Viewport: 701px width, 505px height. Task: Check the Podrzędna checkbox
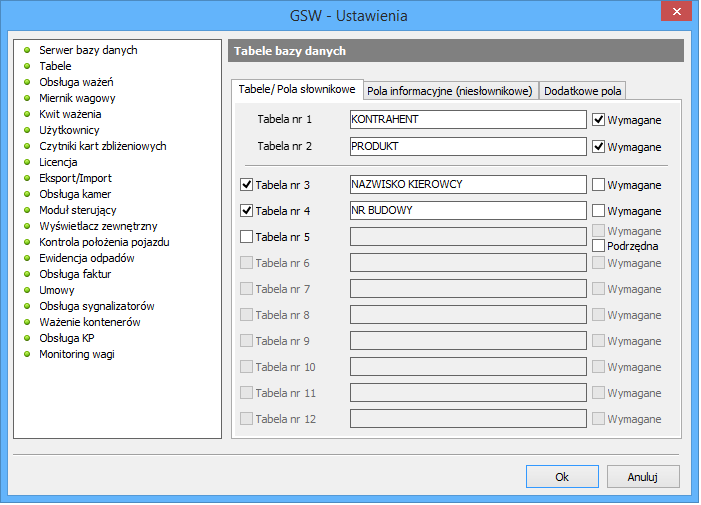coord(599,245)
